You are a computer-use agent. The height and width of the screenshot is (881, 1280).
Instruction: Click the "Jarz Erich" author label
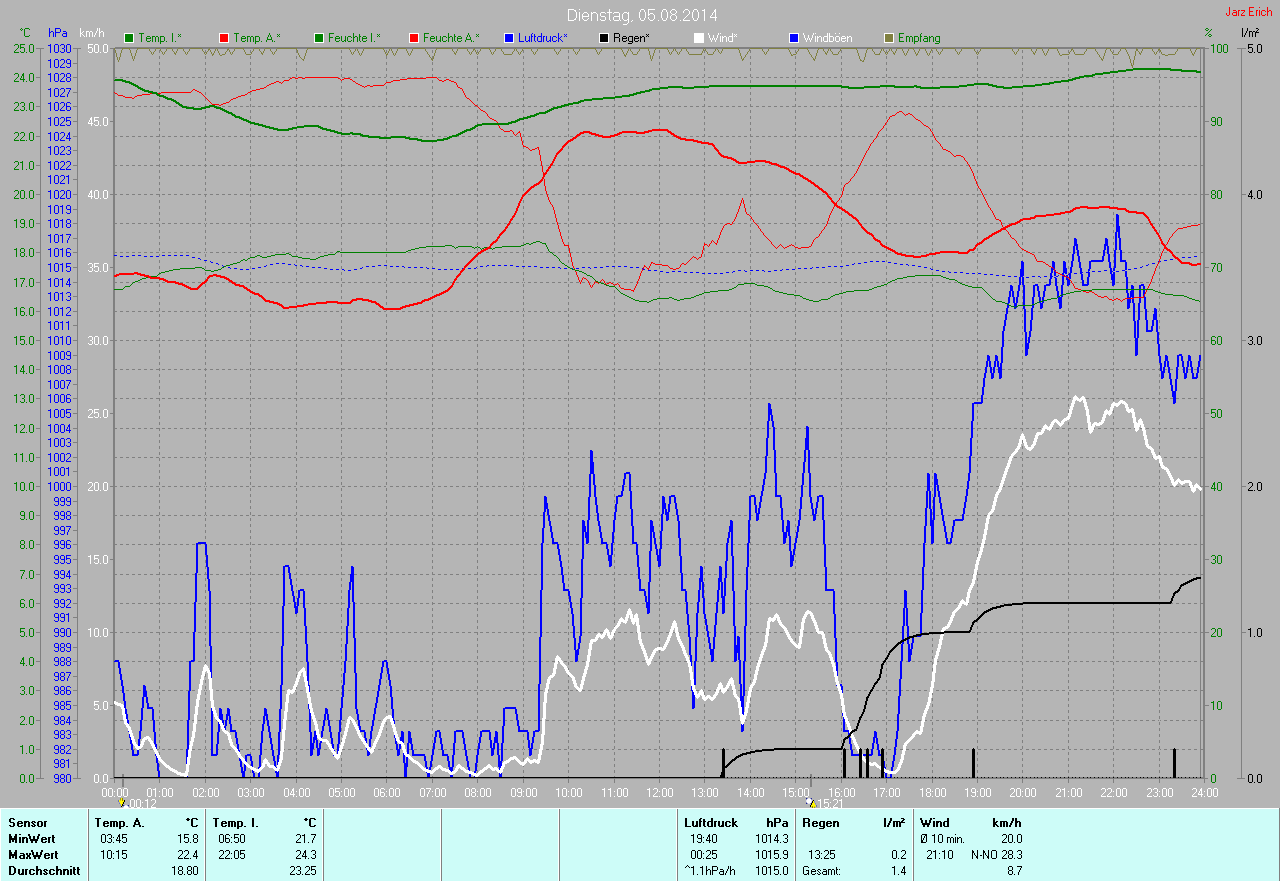click(1249, 12)
